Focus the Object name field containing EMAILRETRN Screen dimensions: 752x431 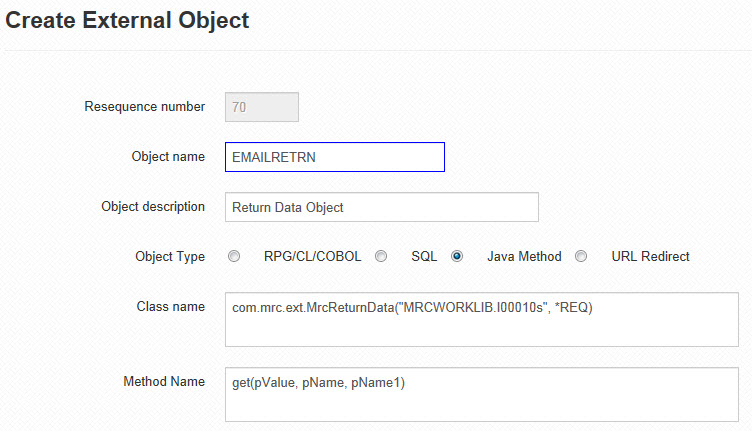click(335, 157)
